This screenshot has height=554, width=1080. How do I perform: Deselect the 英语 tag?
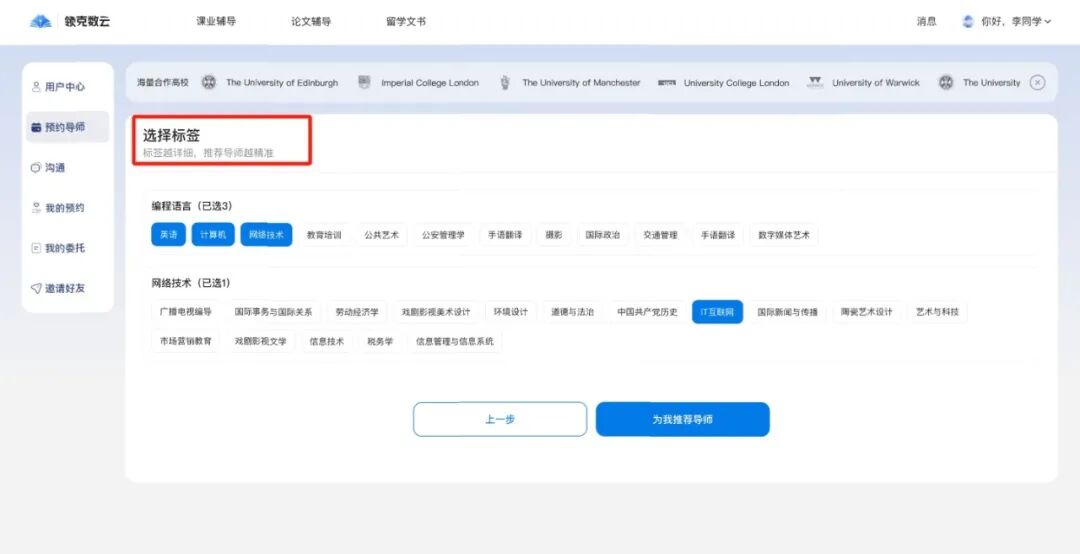(x=169, y=235)
